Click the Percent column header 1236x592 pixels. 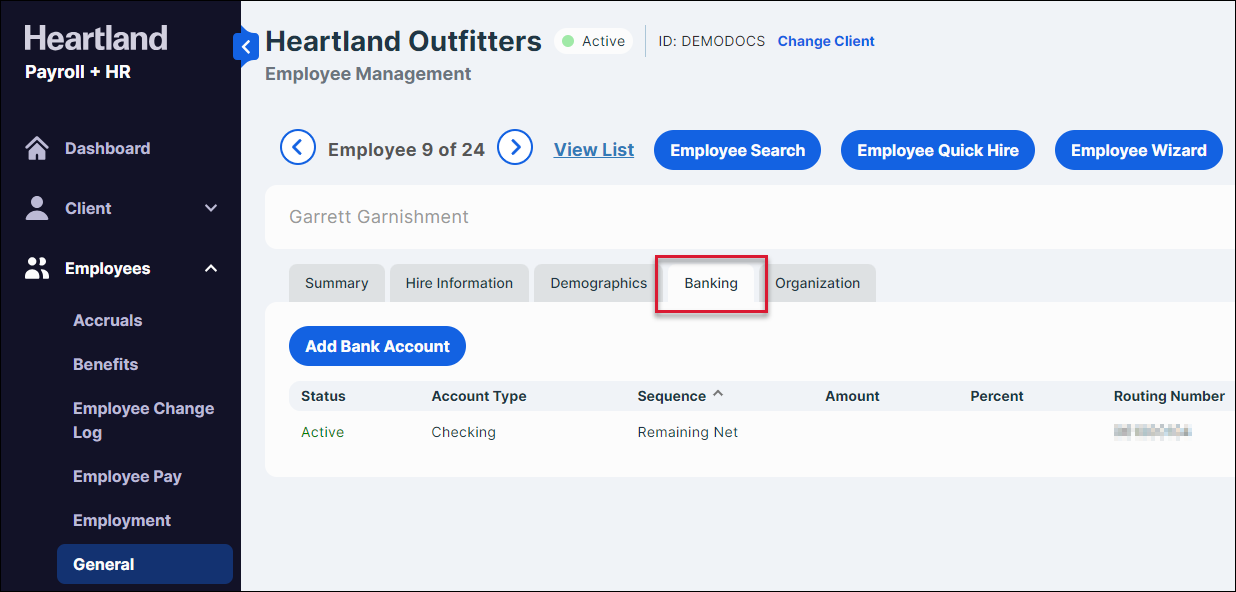pos(997,396)
